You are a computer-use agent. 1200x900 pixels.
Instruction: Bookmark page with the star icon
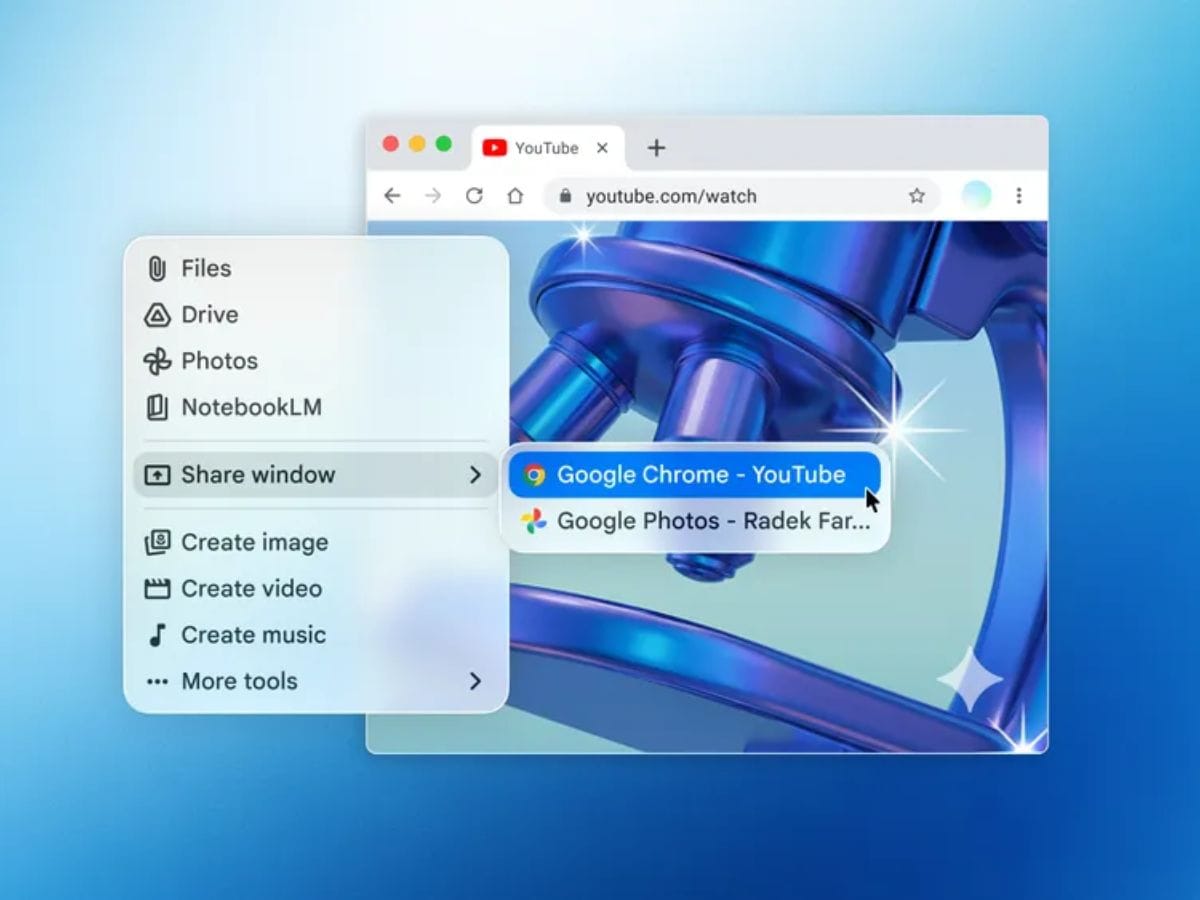916,196
